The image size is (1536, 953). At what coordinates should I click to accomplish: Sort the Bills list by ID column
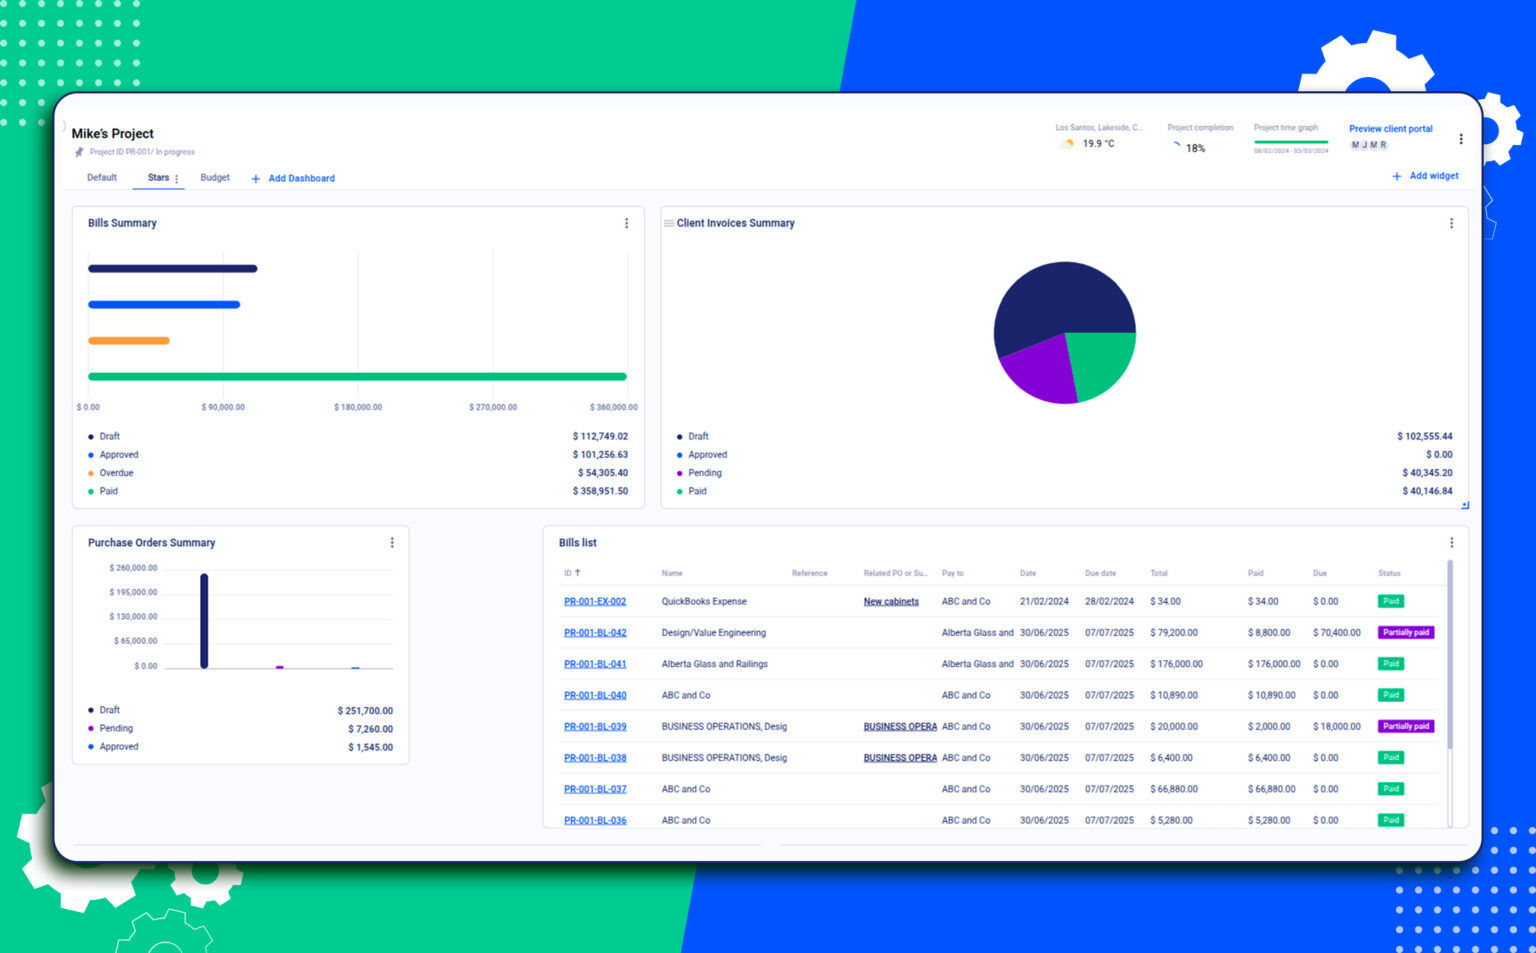(x=572, y=573)
